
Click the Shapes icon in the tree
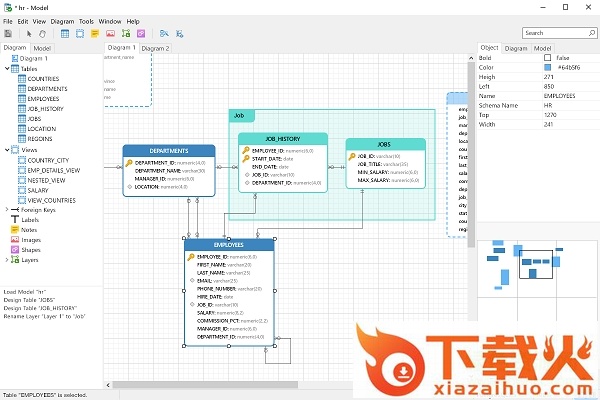[x=15, y=250]
